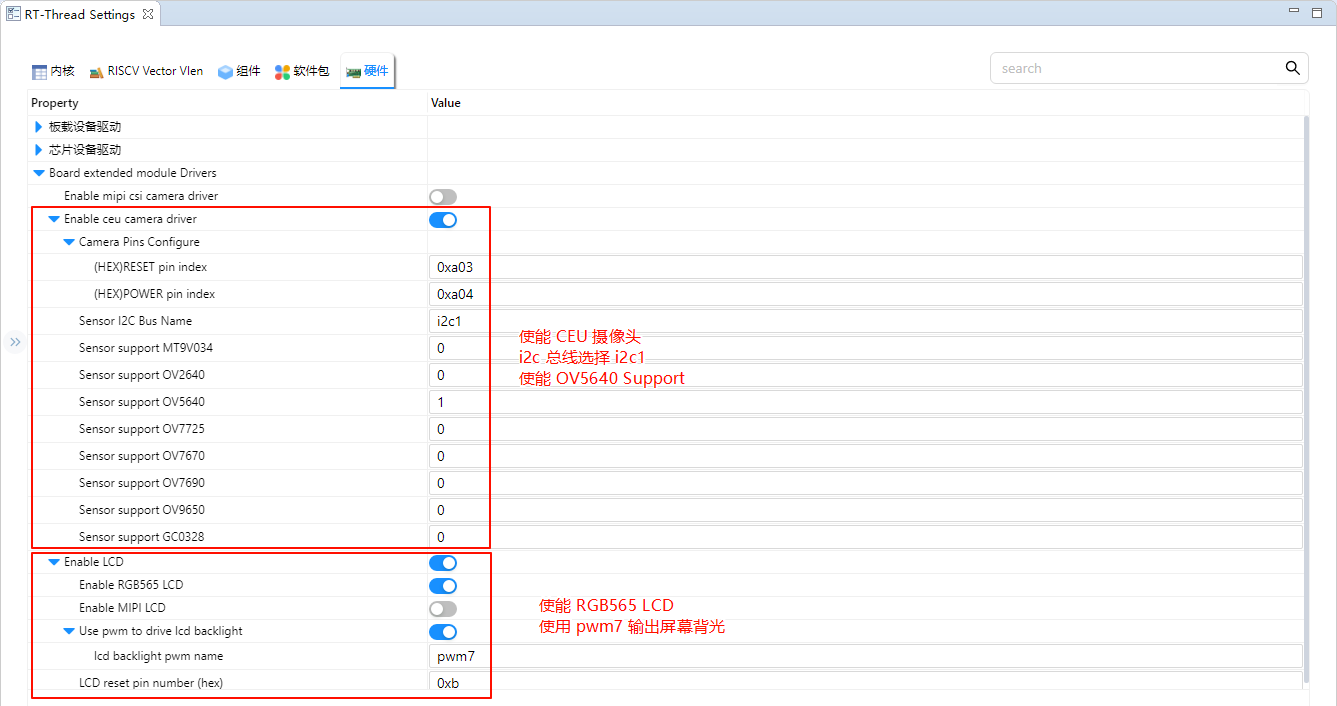Screen dimensions: 1337x706
Task: Open the 内核 kernel tab
Action: point(53,71)
